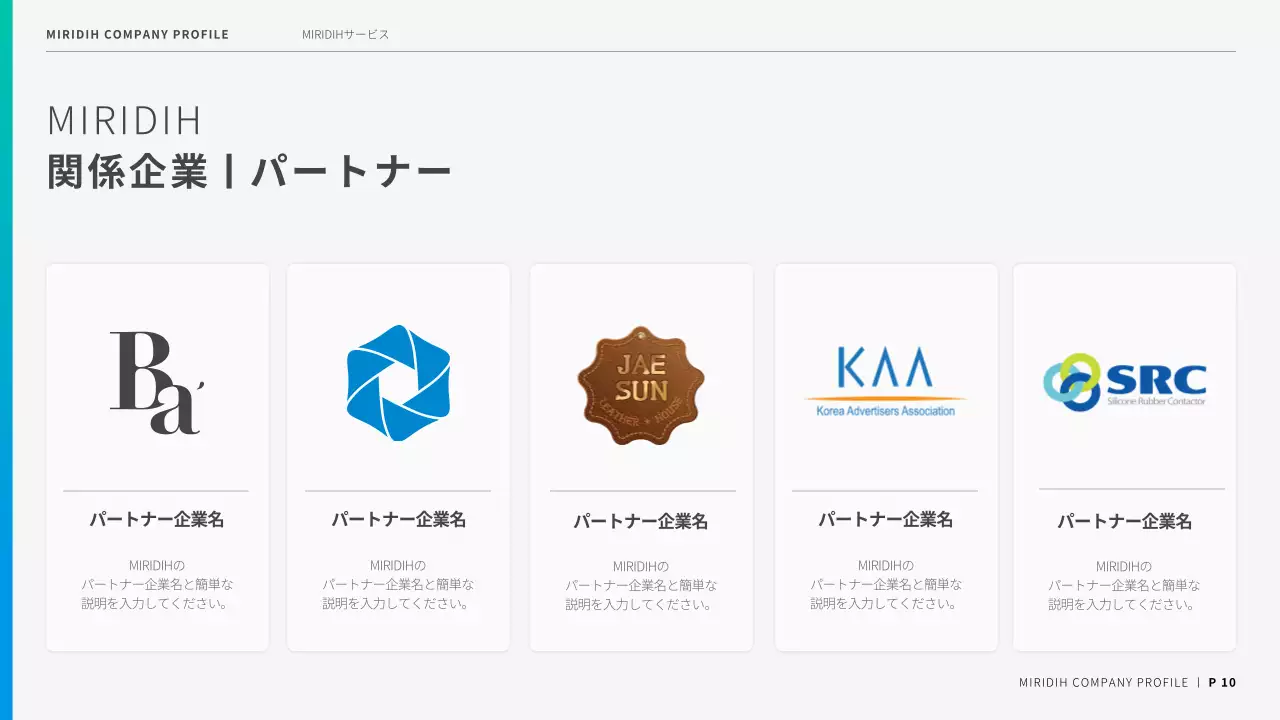1280x720 pixels.
Task: Click the shutter shape inside the hexagon logo
Action: (398, 383)
